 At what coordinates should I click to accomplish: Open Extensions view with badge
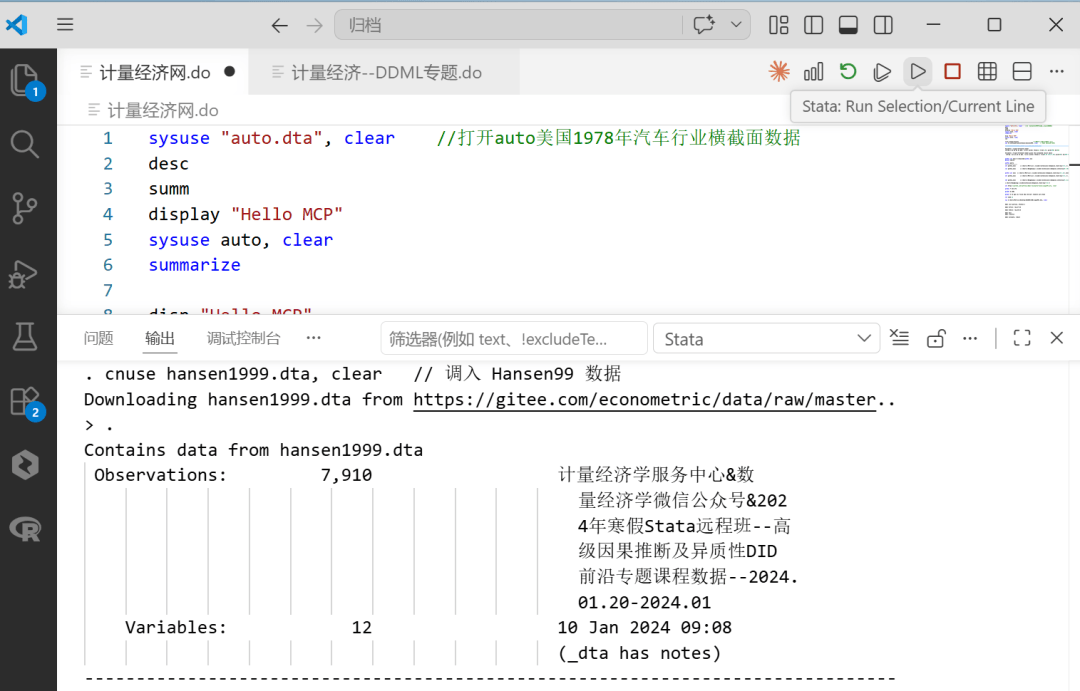pyautogui.click(x=26, y=402)
